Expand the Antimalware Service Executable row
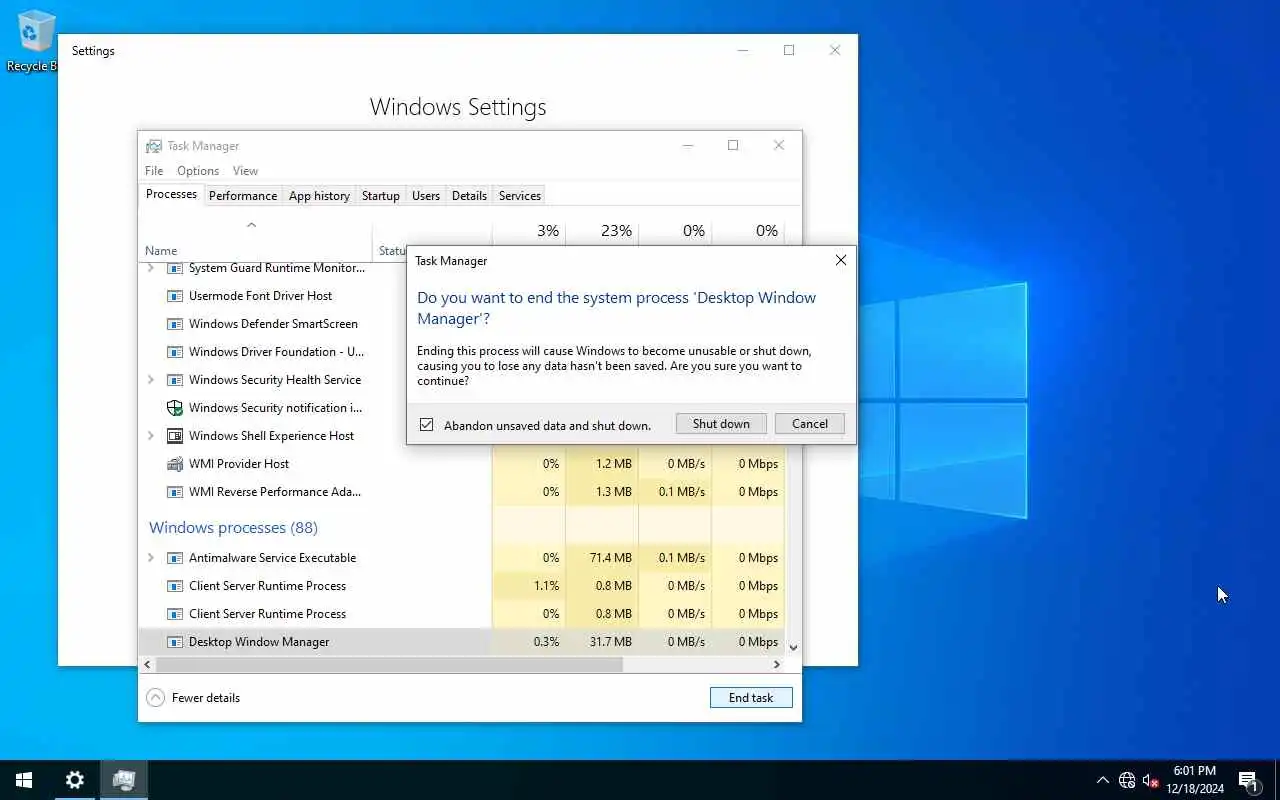 [151, 558]
